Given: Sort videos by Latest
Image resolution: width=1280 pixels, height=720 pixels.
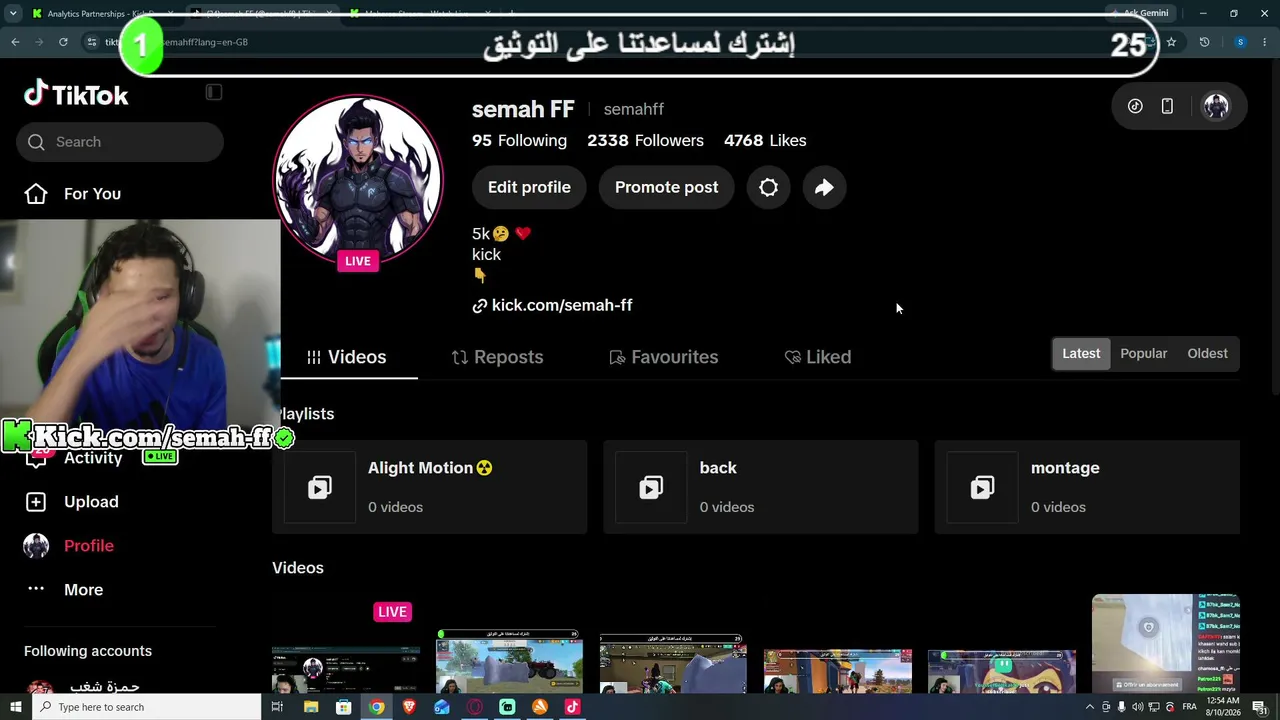Looking at the screenshot, I should click(1081, 353).
